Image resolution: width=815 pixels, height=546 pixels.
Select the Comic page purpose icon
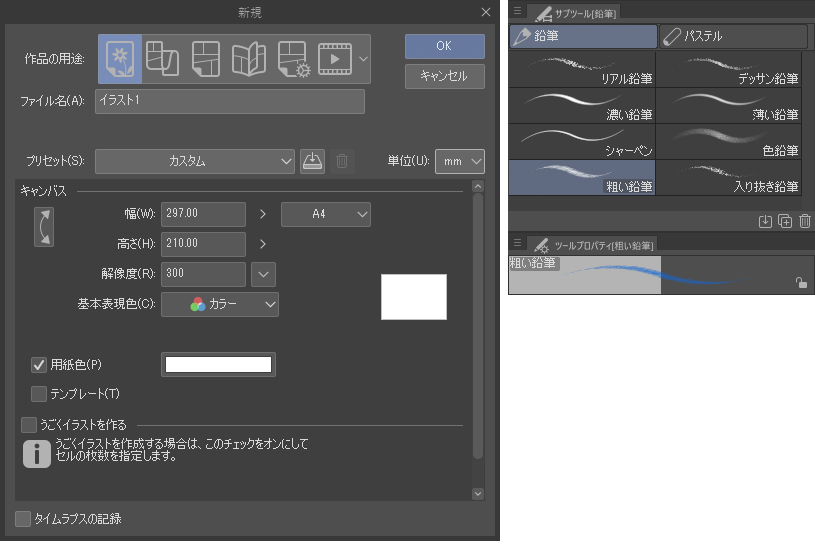205,59
